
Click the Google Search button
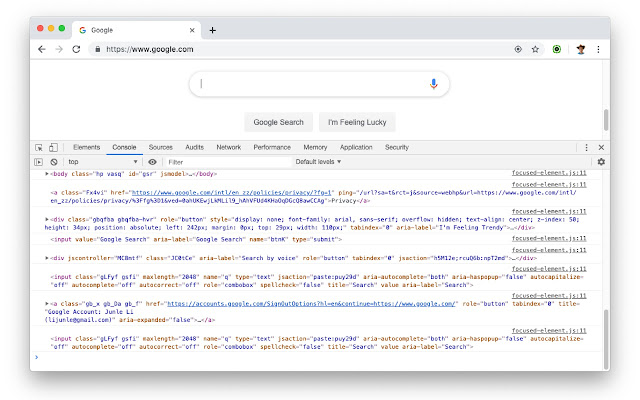[278, 122]
